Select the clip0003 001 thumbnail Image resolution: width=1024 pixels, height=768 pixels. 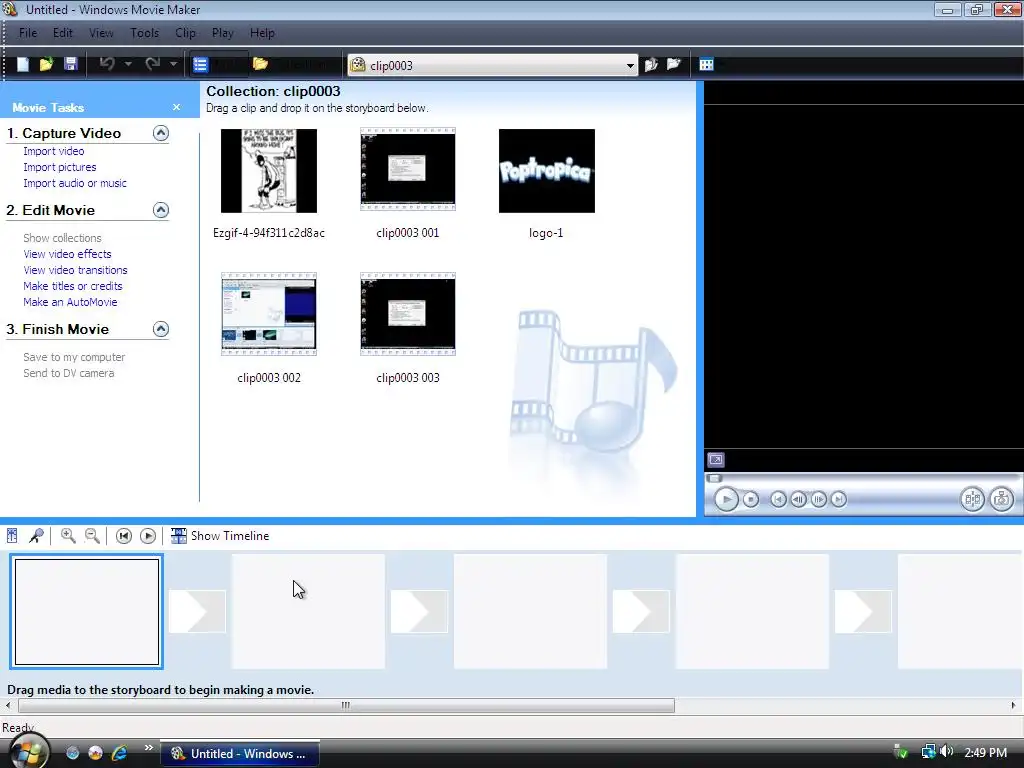coord(408,170)
